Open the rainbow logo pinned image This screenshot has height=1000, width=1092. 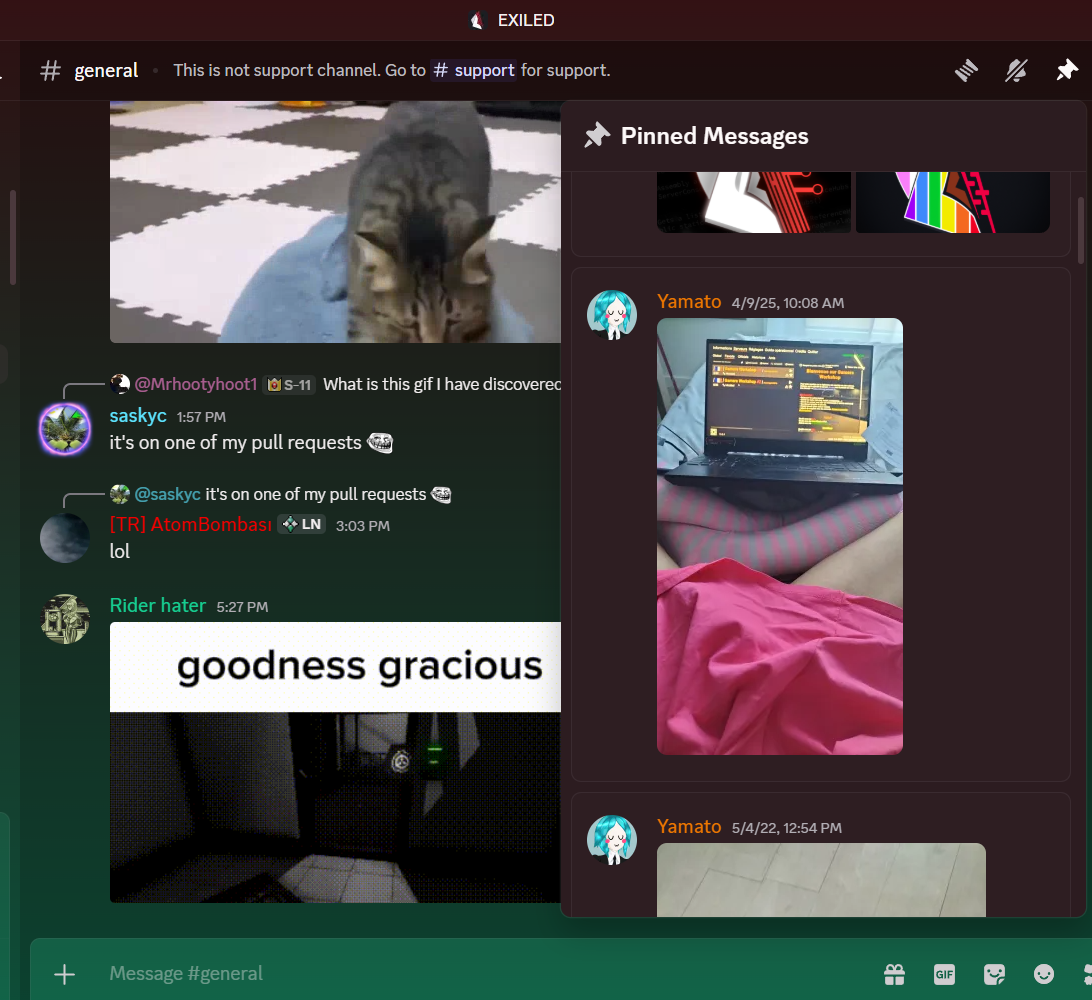pyautogui.click(x=953, y=203)
